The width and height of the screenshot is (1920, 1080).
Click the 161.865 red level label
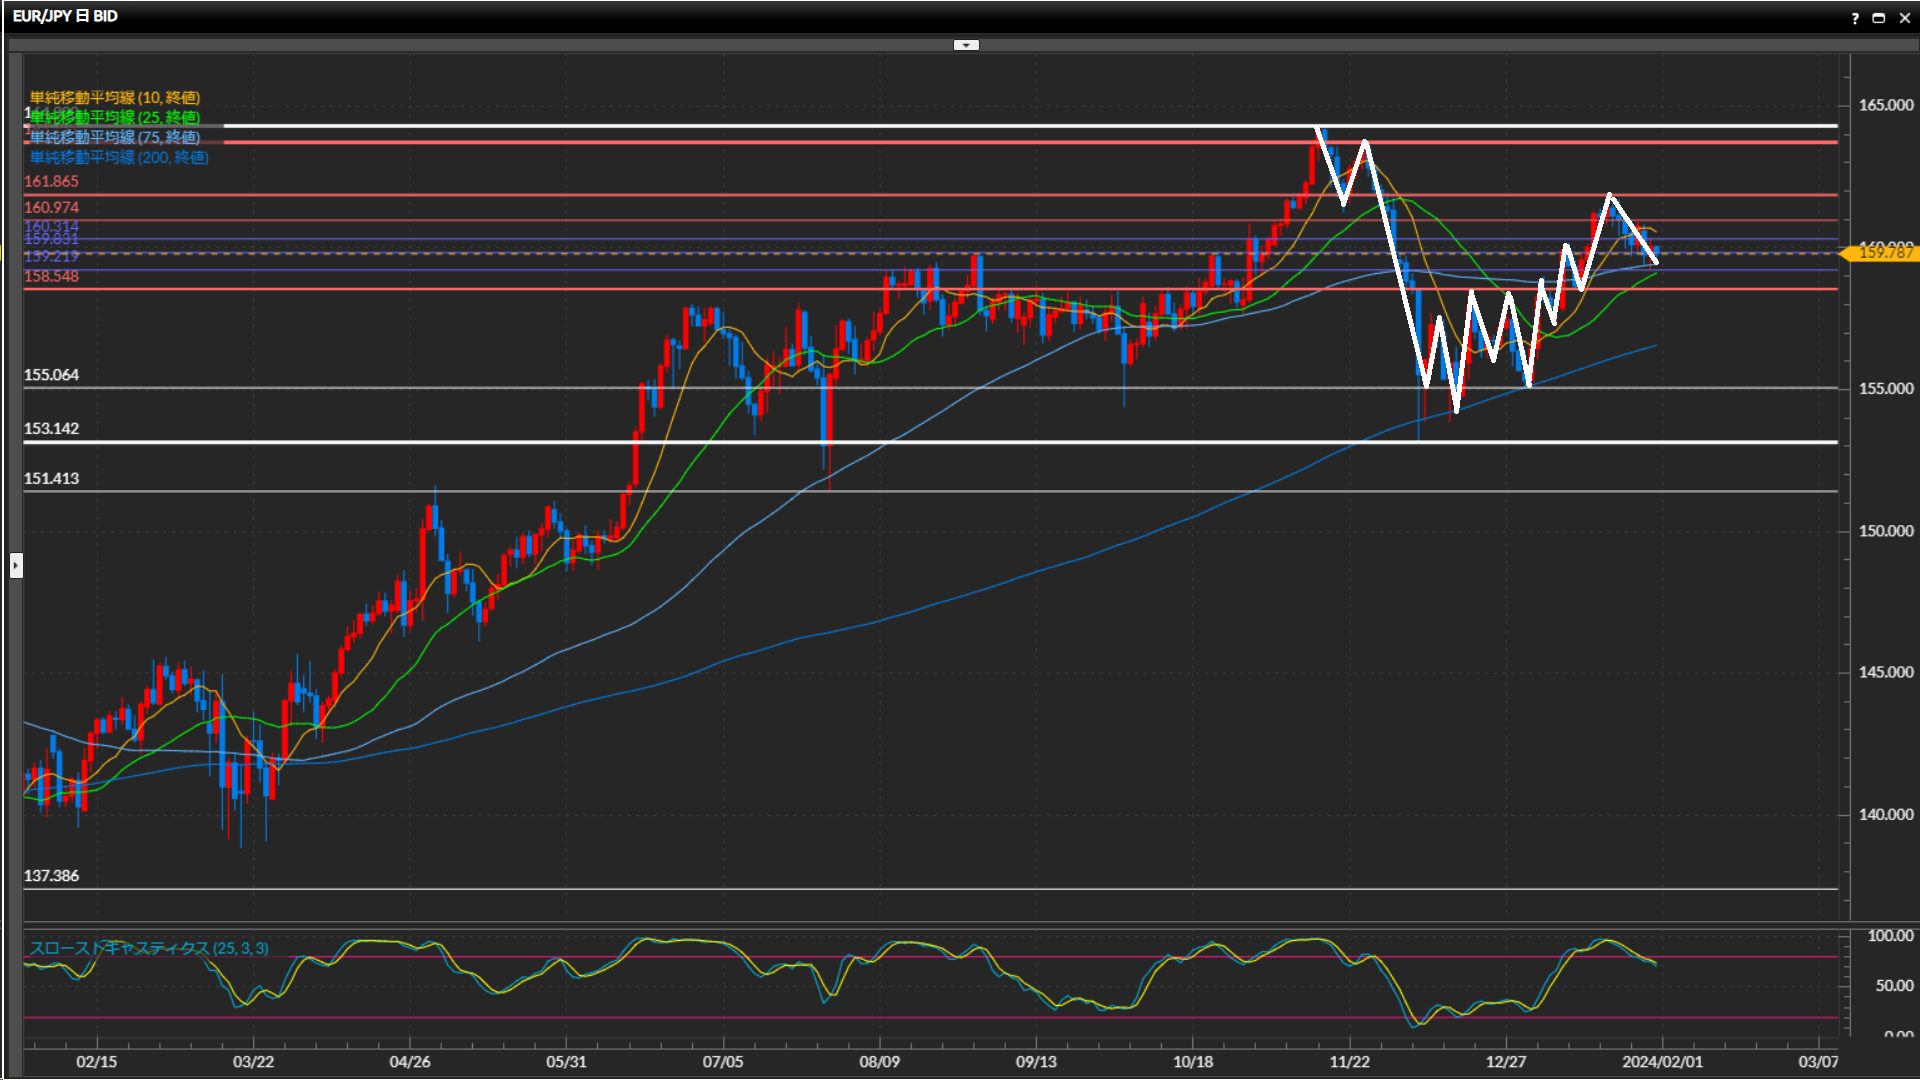[51, 181]
